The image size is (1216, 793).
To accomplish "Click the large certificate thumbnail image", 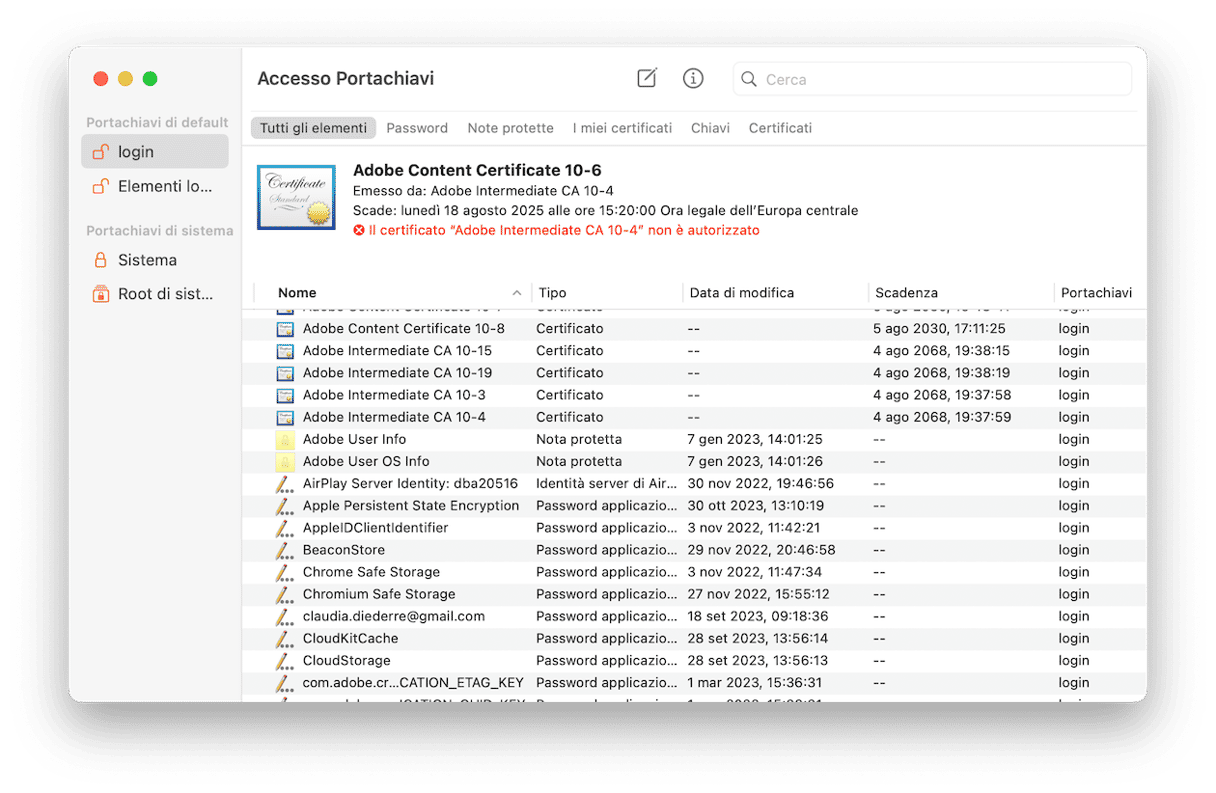I will pos(296,197).
